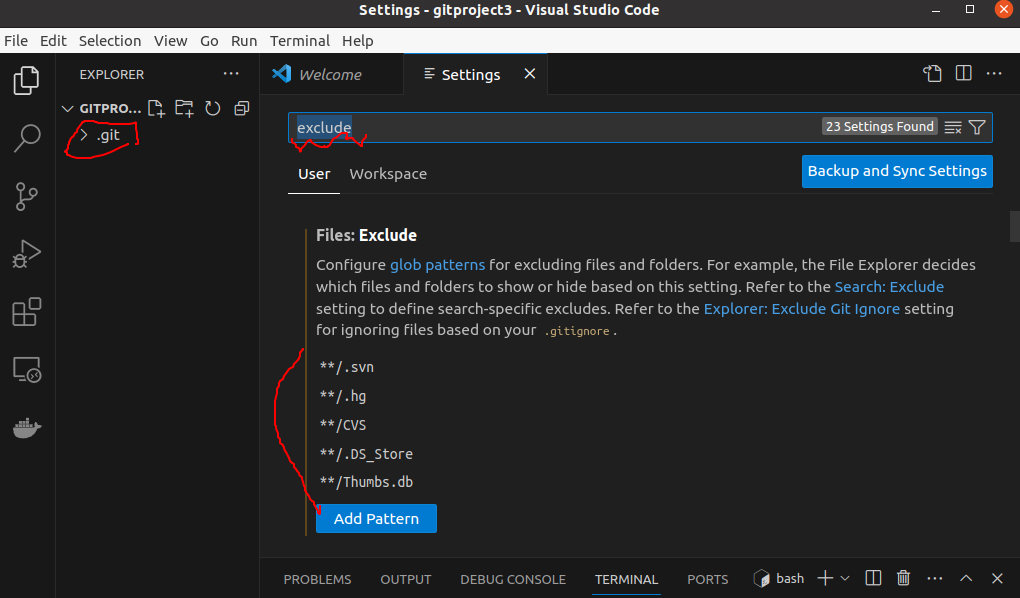
Task: Click the settings editor scrollbar thumb
Action: [1014, 226]
